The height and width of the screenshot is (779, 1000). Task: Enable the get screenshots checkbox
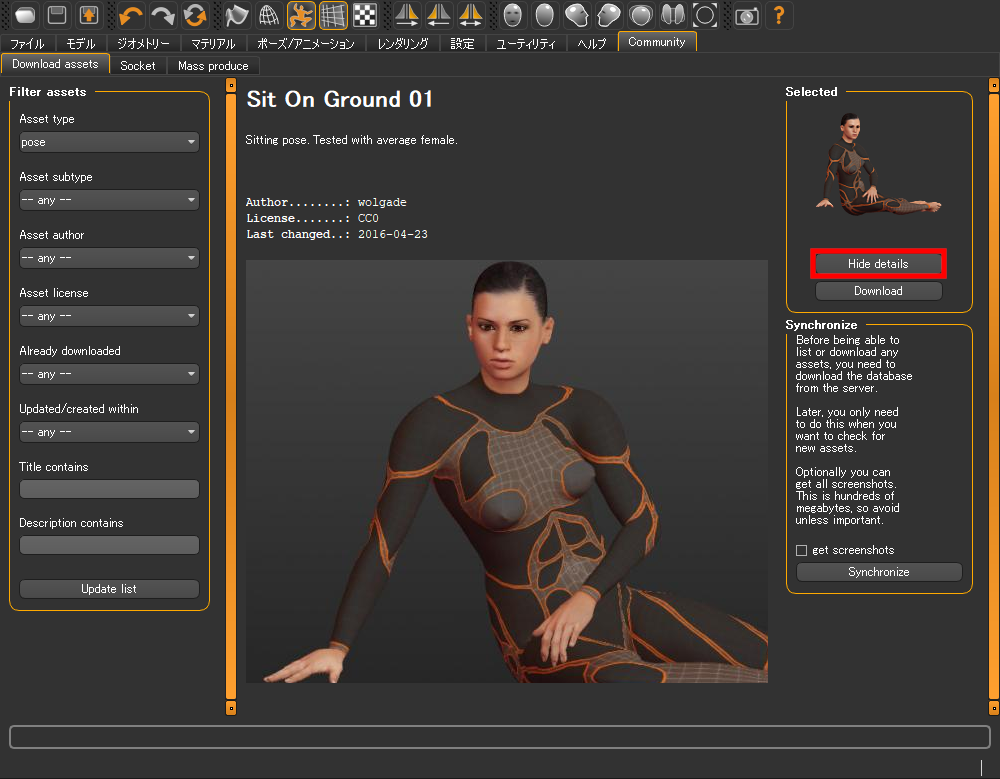pyautogui.click(x=801, y=550)
